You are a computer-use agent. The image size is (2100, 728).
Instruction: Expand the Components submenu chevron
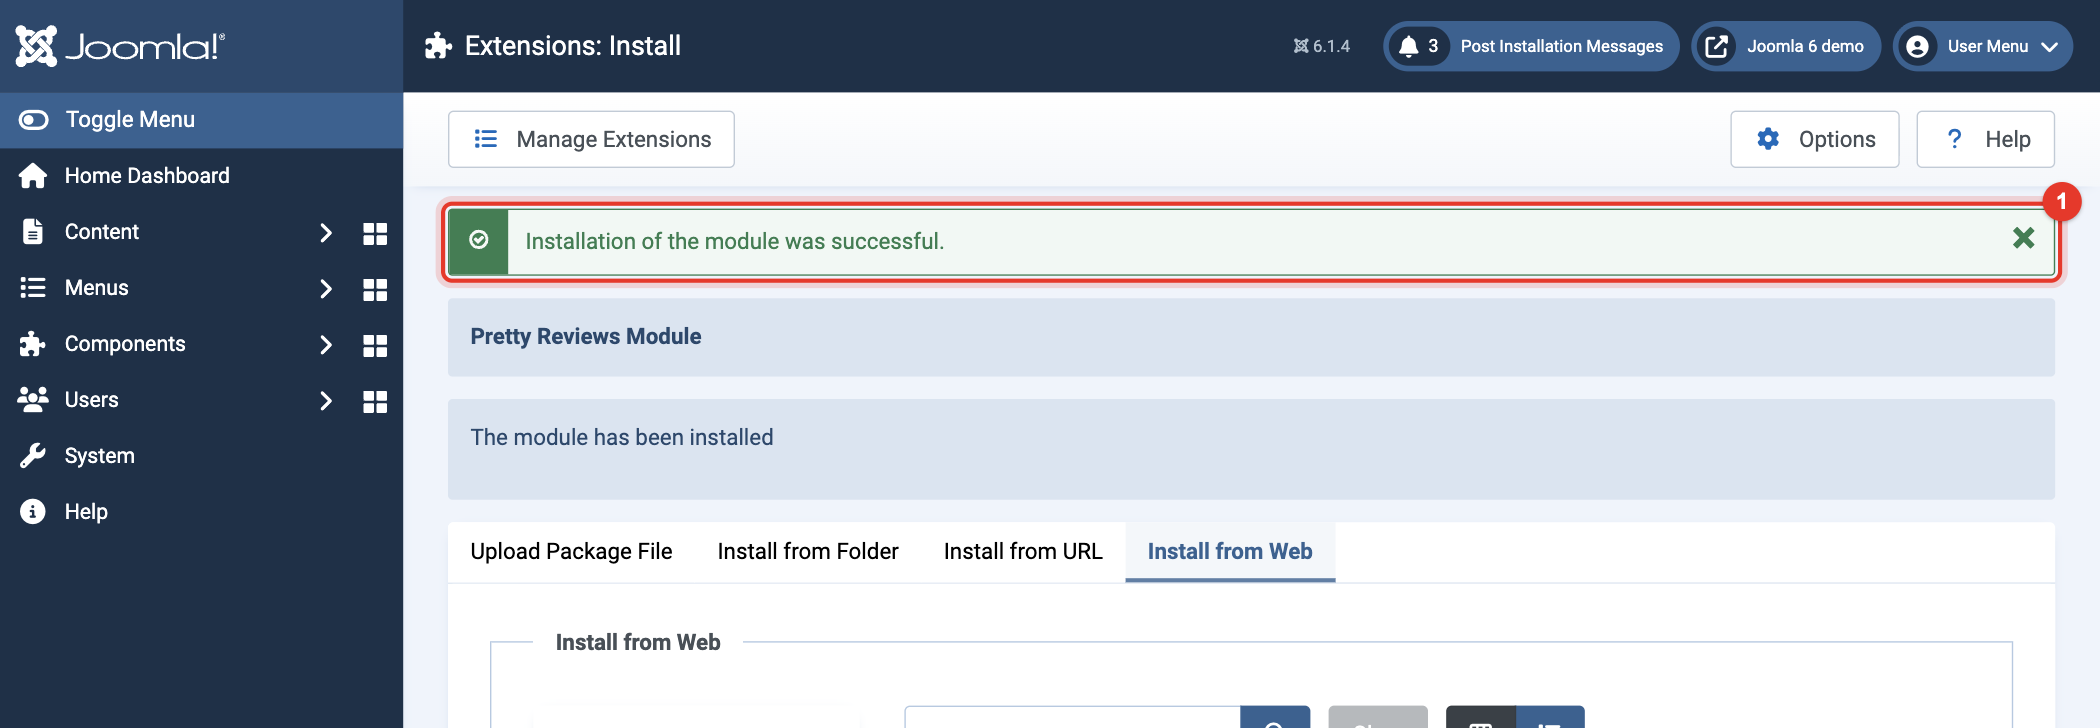(325, 345)
